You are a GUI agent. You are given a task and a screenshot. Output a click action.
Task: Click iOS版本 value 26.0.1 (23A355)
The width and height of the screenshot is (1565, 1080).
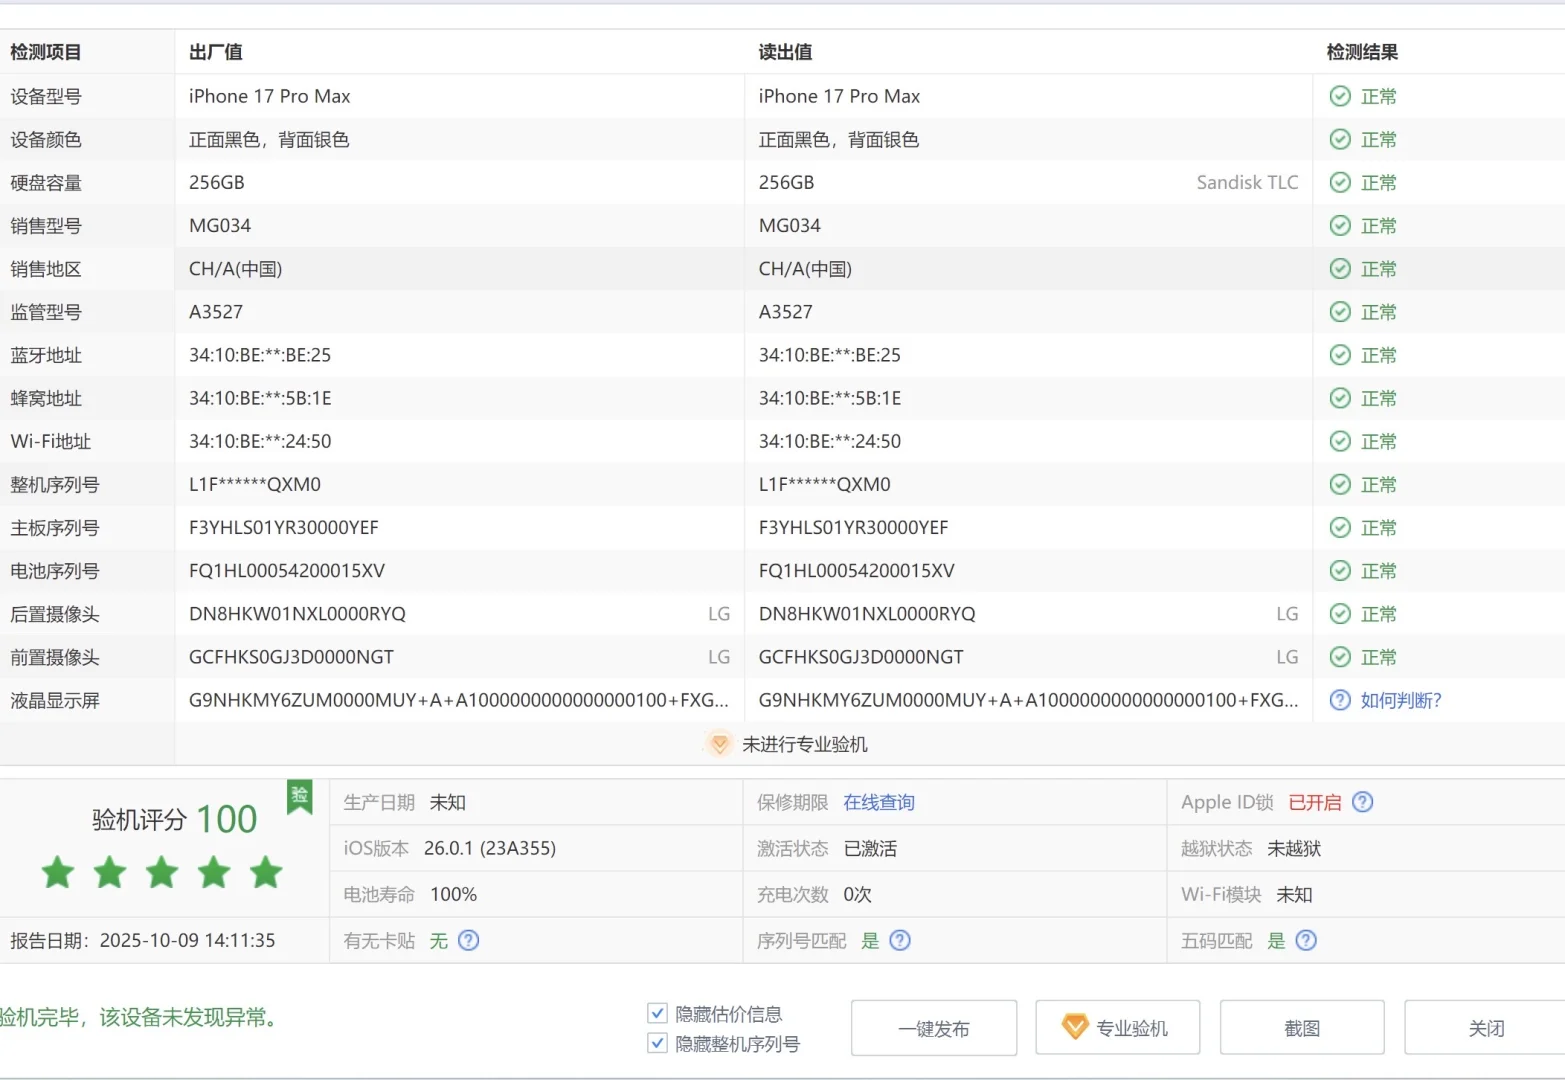pos(490,848)
